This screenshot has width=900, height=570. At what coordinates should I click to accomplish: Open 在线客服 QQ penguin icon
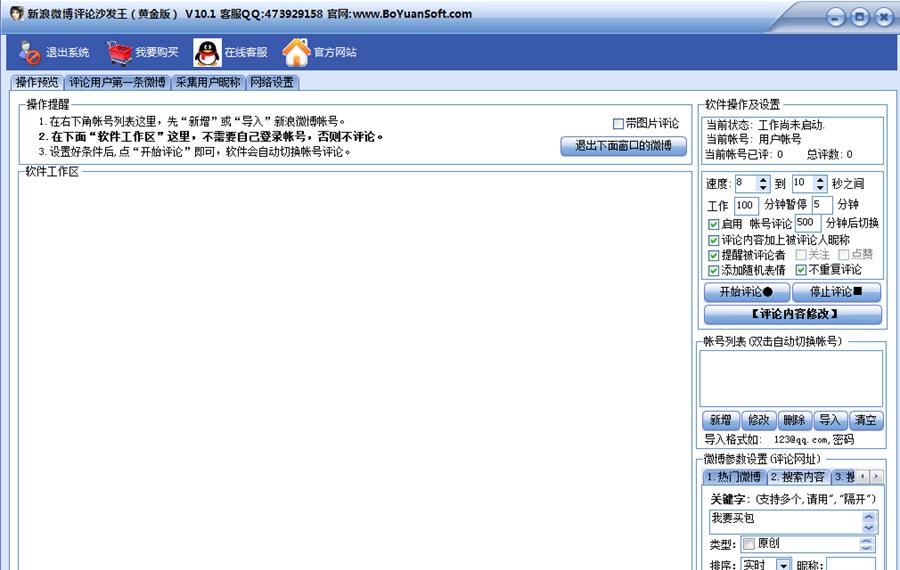tap(207, 53)
